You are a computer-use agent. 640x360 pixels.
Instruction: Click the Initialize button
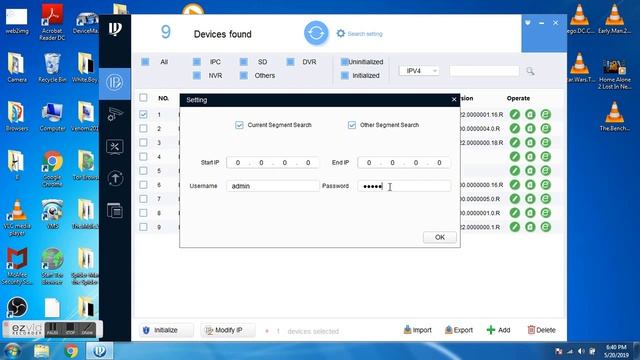point(166,330)
